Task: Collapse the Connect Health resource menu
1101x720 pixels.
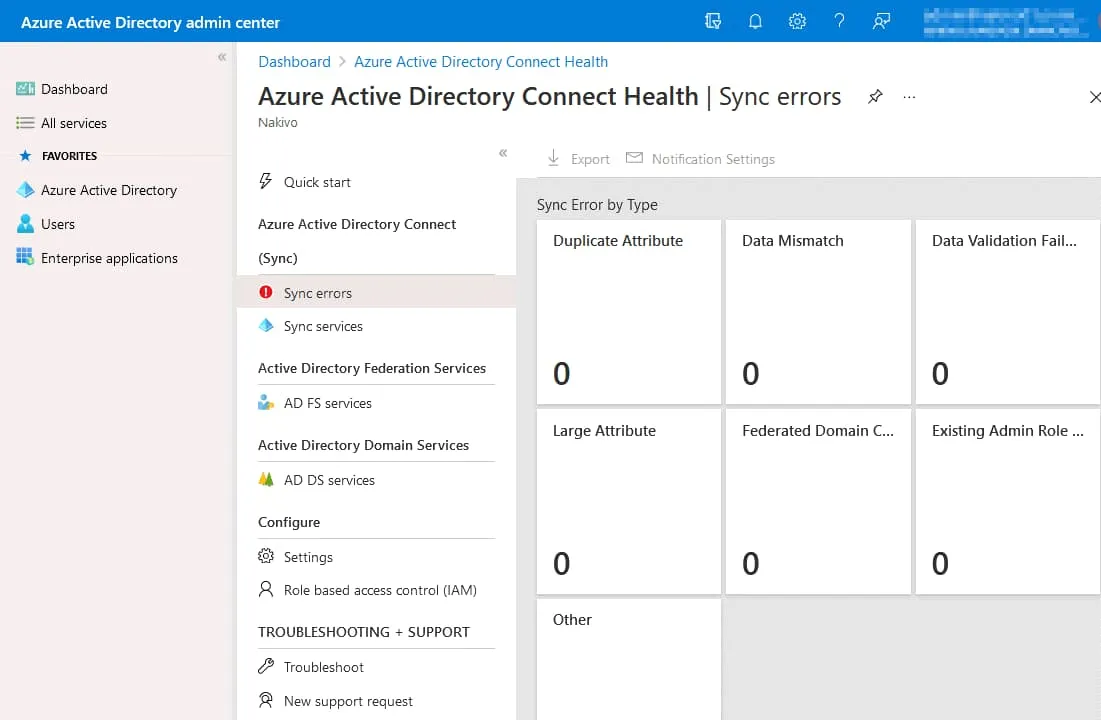Action: [503, 153]
